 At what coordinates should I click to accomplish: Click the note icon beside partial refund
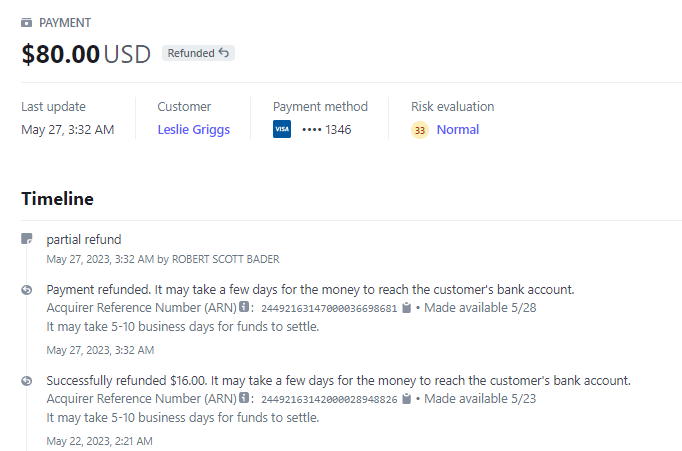tap(27, 240)
